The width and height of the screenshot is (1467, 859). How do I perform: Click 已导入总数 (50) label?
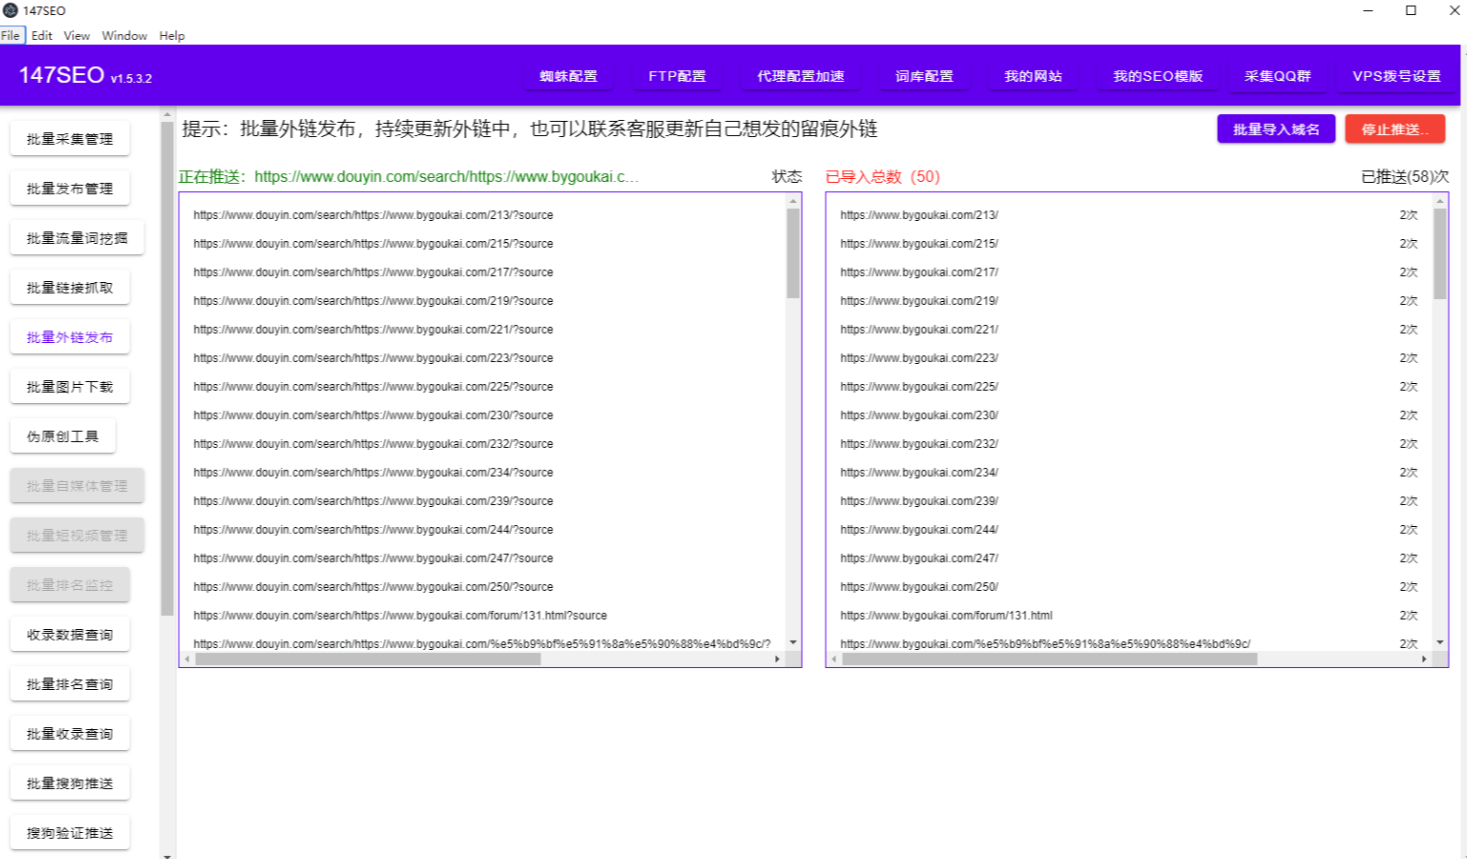[882, 176]
